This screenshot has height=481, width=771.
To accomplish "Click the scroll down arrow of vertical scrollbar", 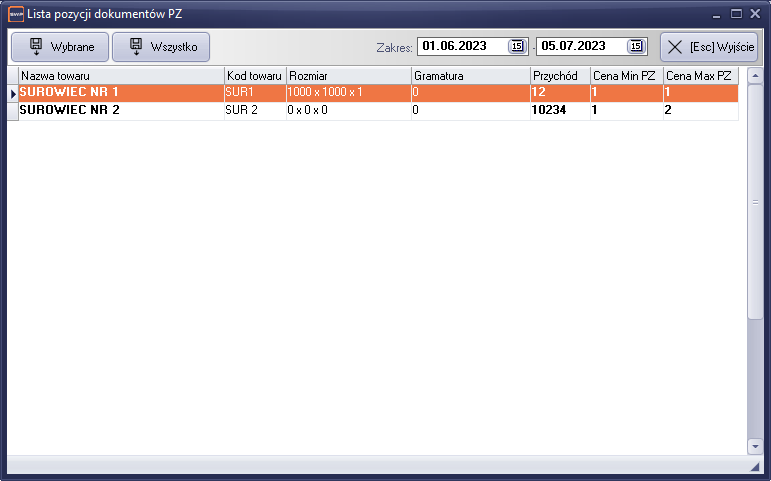I will click(755, 446).
